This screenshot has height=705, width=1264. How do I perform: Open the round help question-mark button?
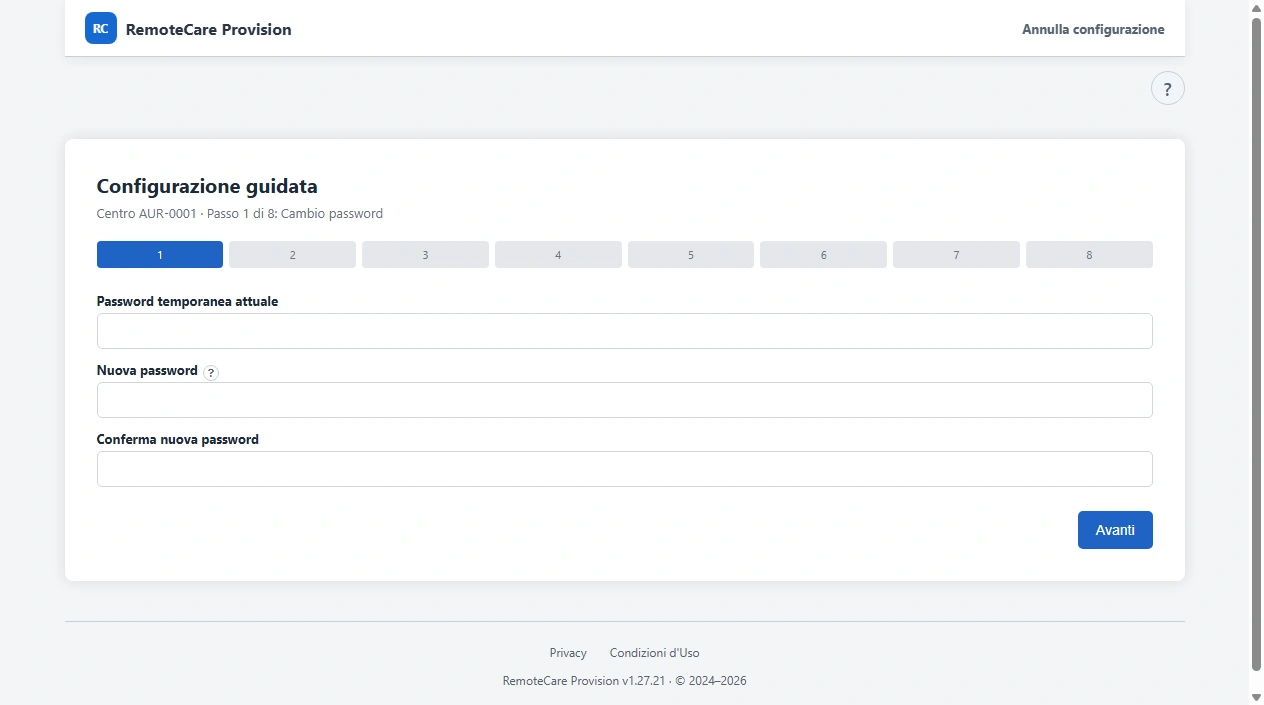click(1168, 89)
